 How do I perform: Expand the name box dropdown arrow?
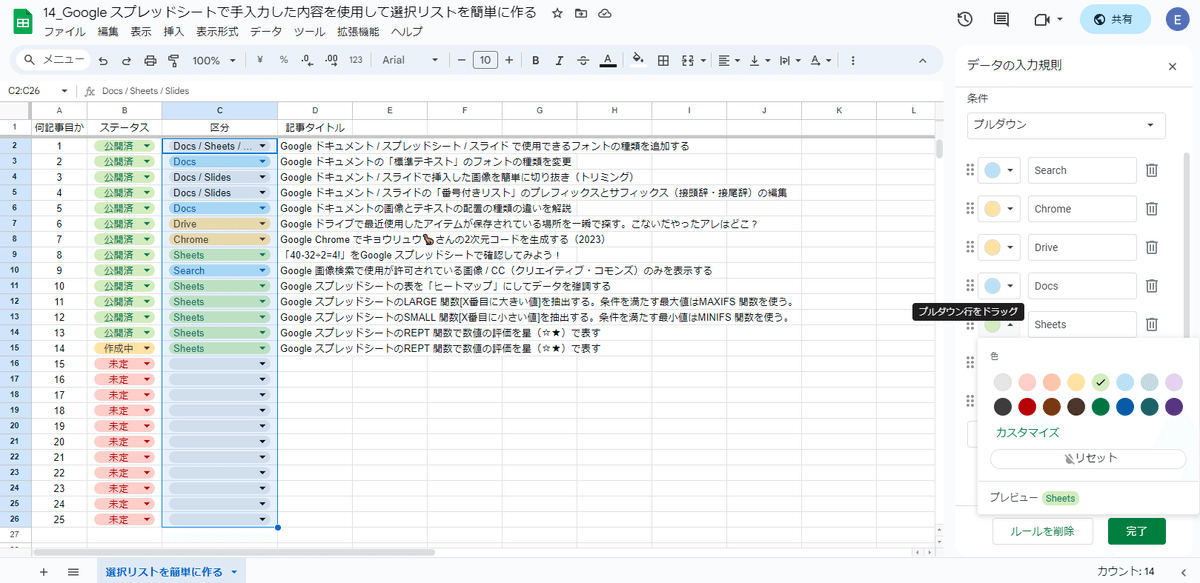[65, 91]
